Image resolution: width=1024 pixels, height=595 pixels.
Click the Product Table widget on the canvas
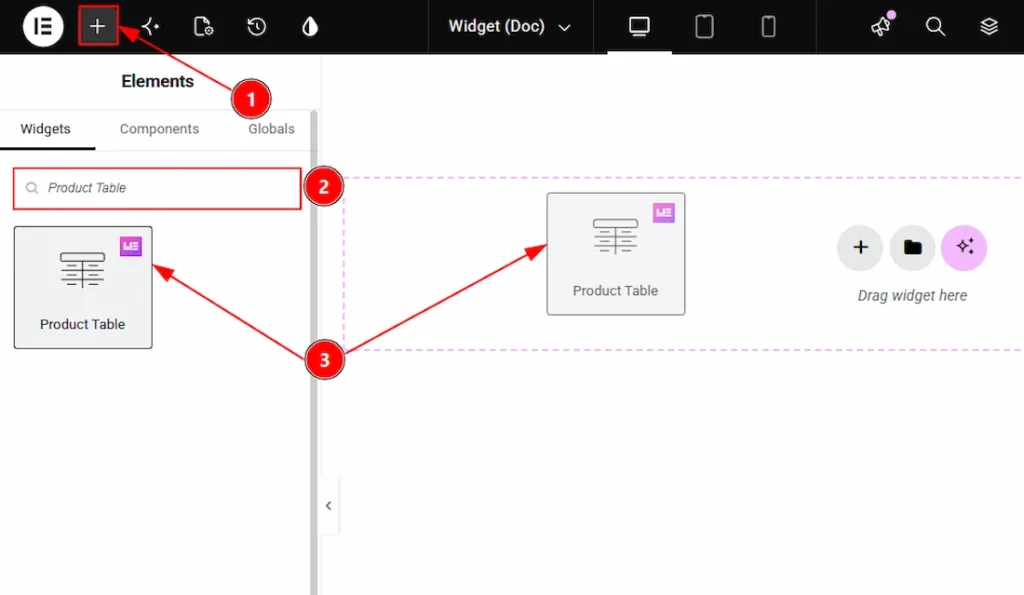(616, 253)
